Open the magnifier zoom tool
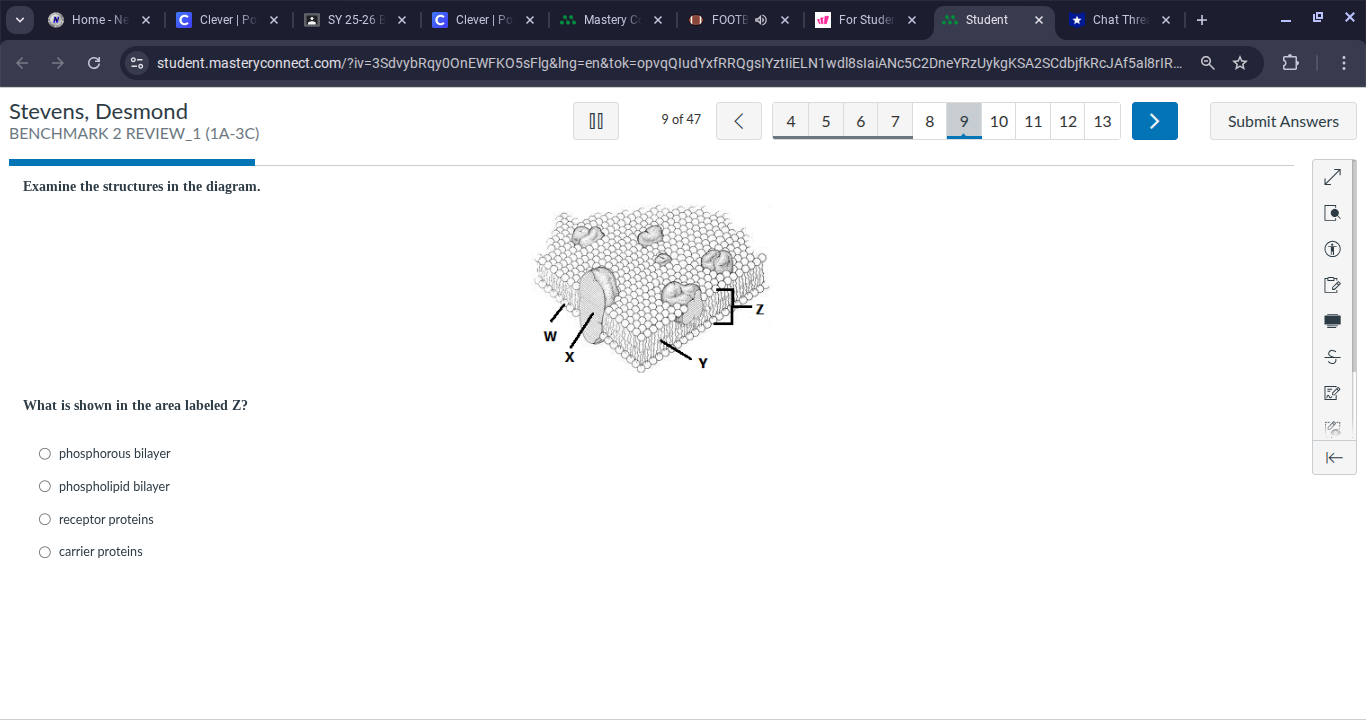Image resolution: width=1366 pixels, height=720 pixels. tap(1332, 213)
